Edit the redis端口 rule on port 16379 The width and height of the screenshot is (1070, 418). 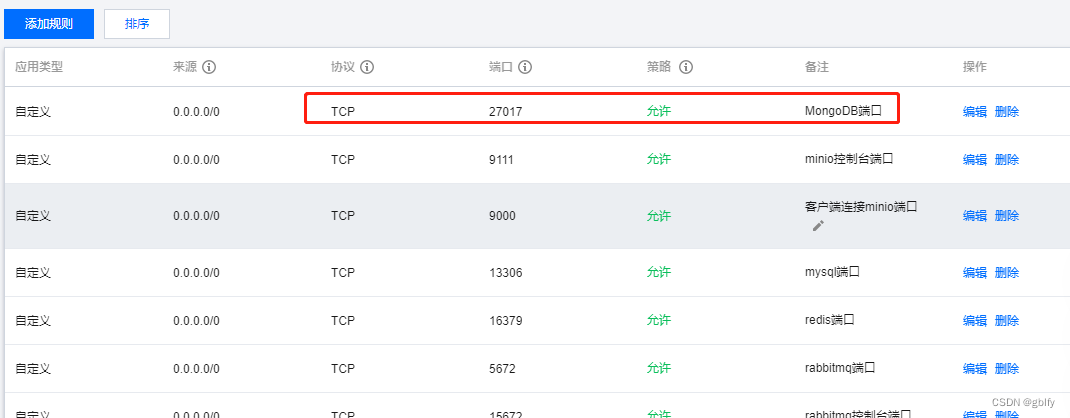(x=974, y=320)
